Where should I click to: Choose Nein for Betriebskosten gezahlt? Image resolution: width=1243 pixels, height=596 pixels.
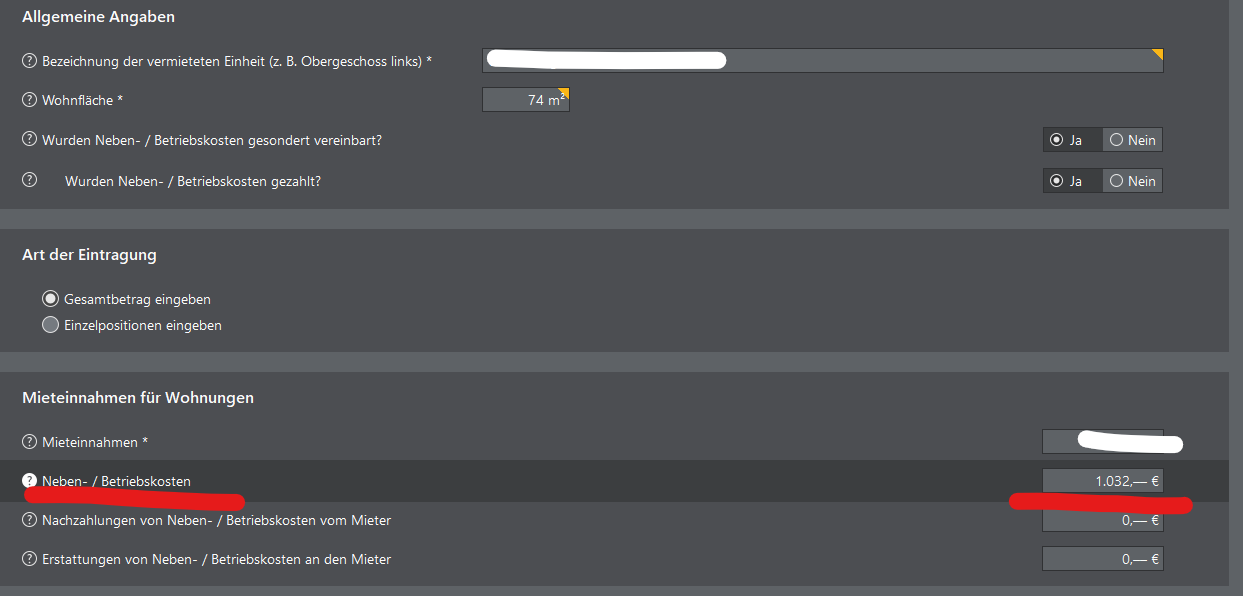(x=1133, y=181)
